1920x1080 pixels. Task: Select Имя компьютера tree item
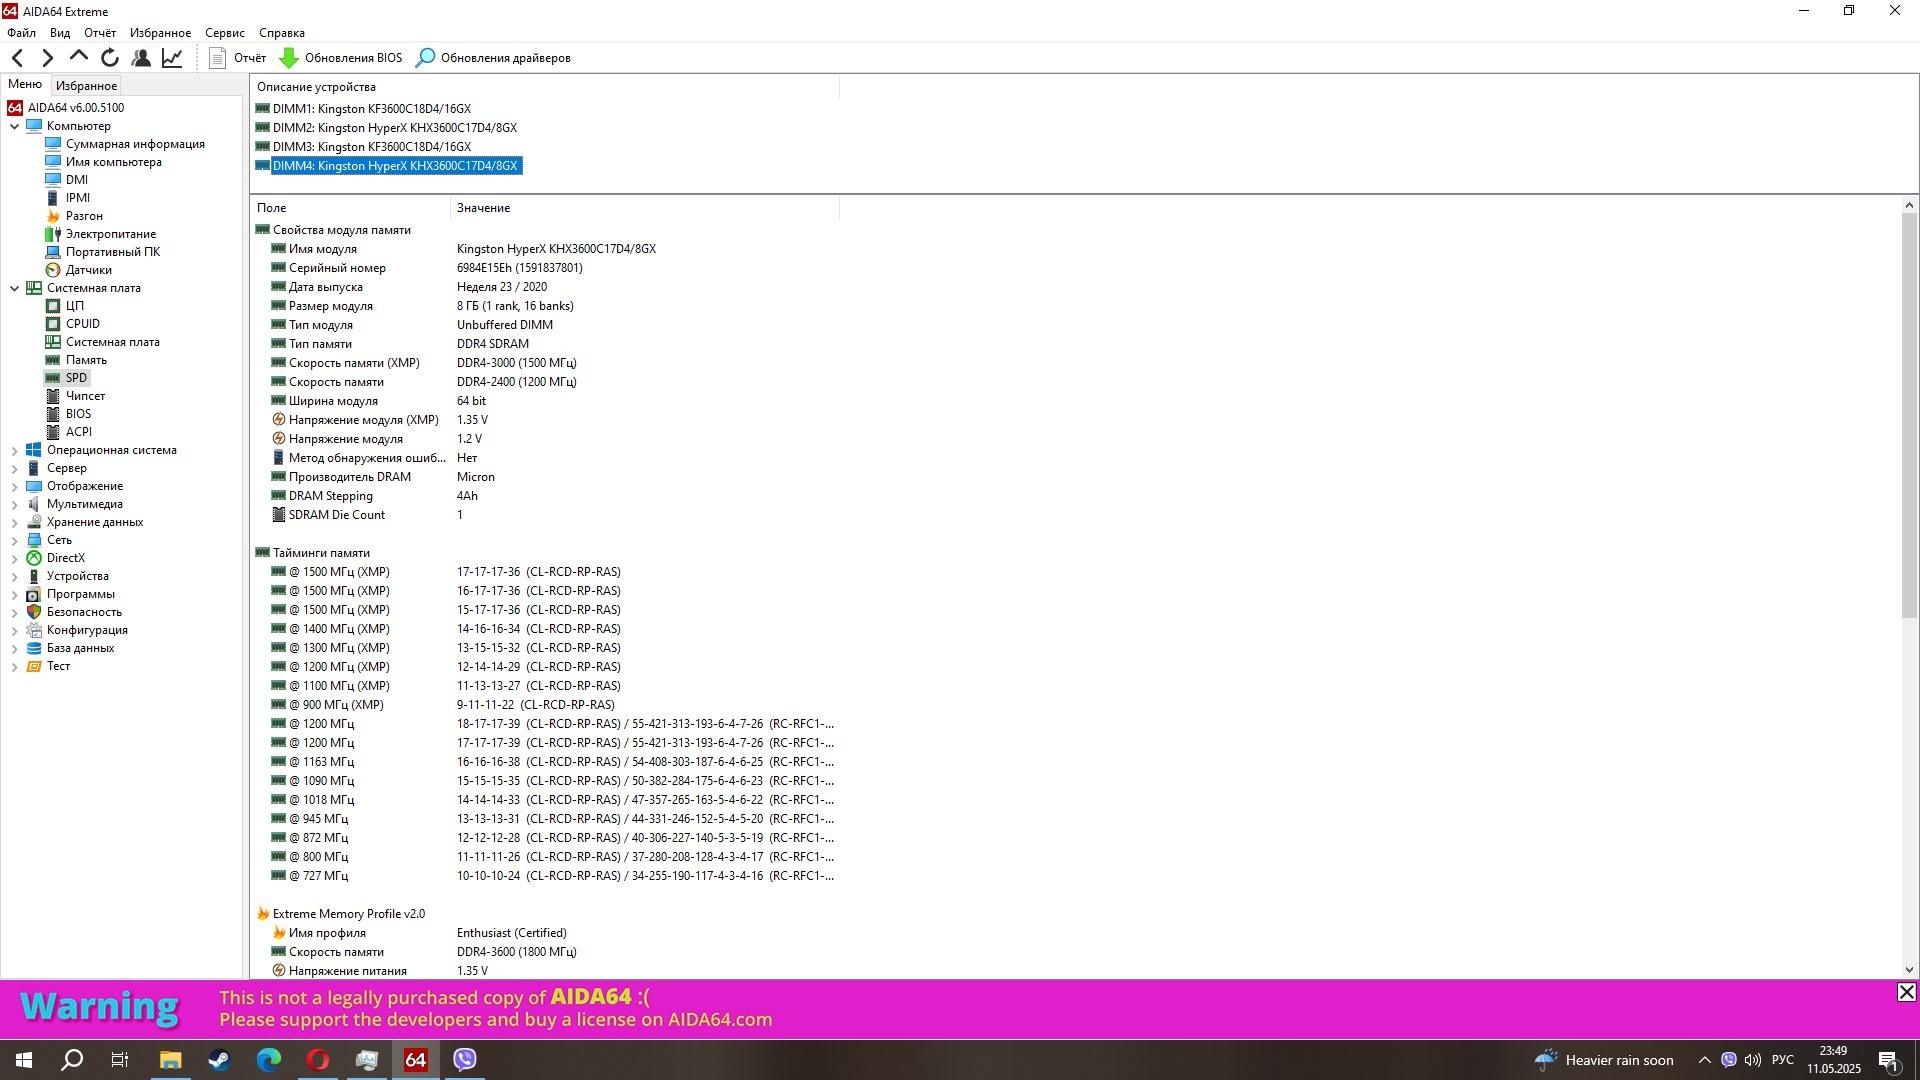pos(113,162)
